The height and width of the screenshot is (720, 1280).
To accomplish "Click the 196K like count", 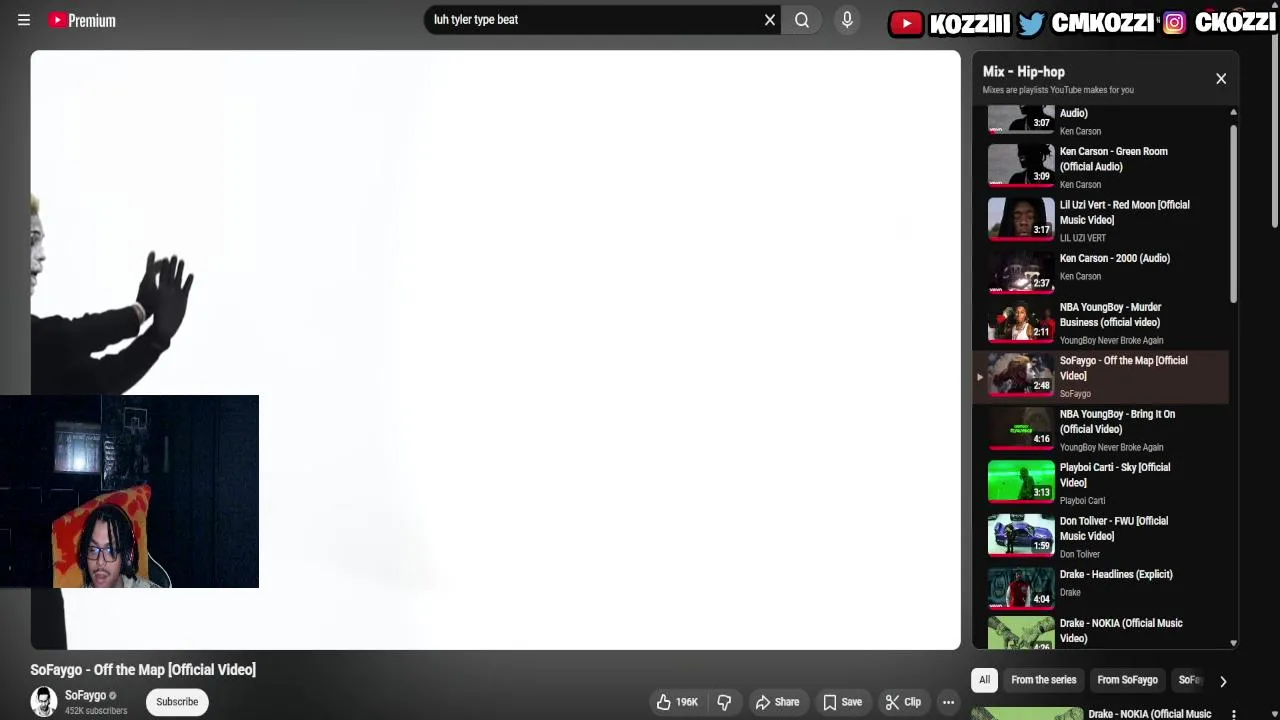I will coord(686,702).
